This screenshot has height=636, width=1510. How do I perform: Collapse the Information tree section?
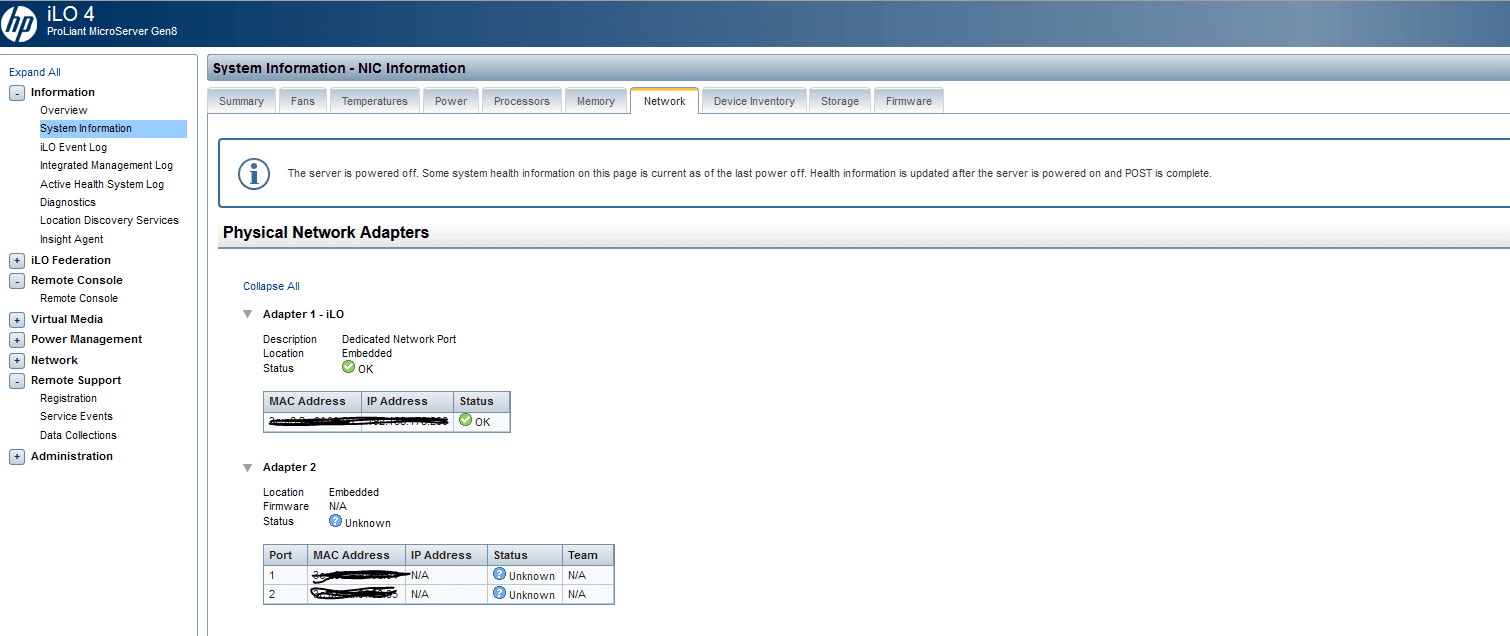(x=17, y=93)
